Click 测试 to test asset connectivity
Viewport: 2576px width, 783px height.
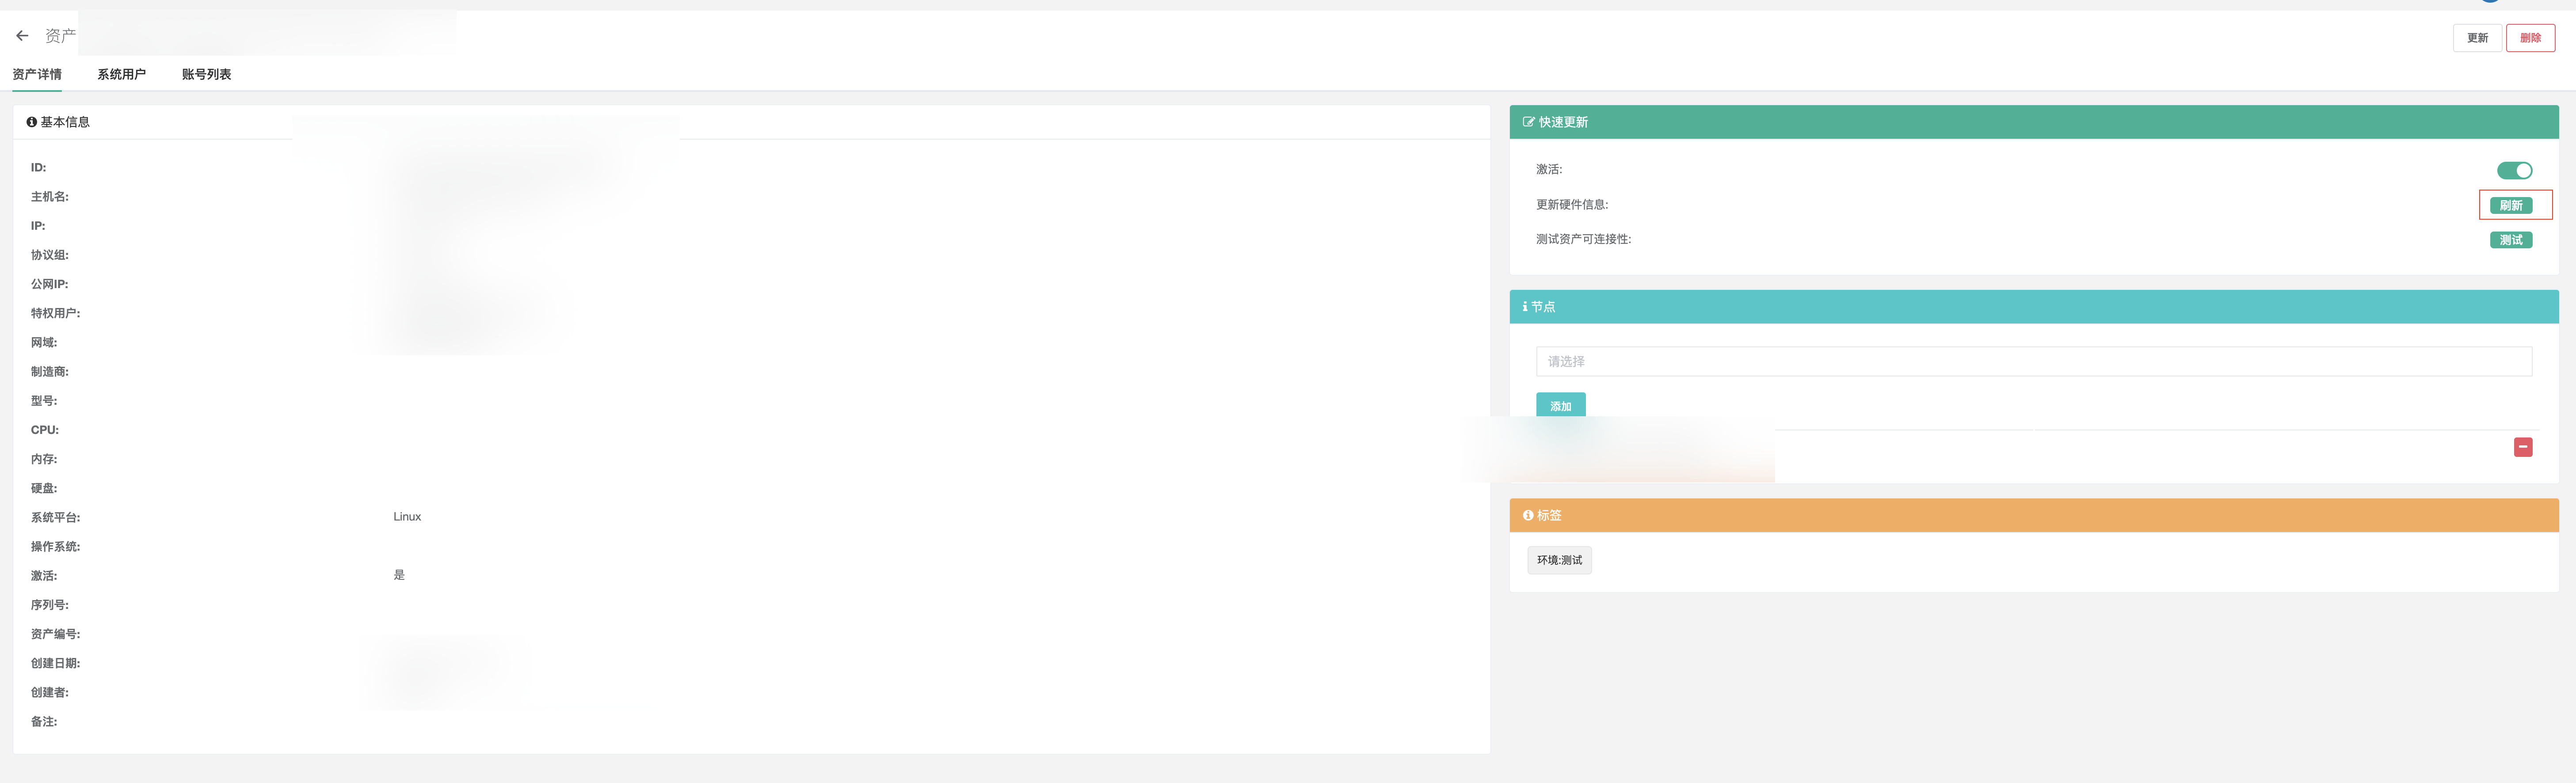pos(2510,240)
